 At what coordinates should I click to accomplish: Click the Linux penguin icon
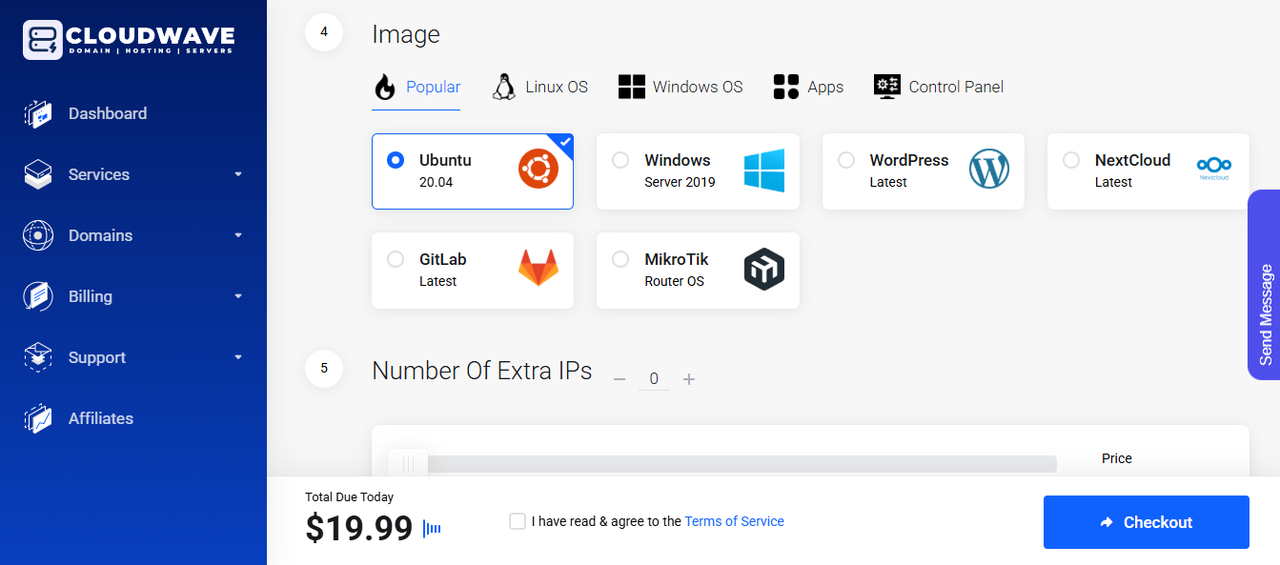click(x=504, y=87)
